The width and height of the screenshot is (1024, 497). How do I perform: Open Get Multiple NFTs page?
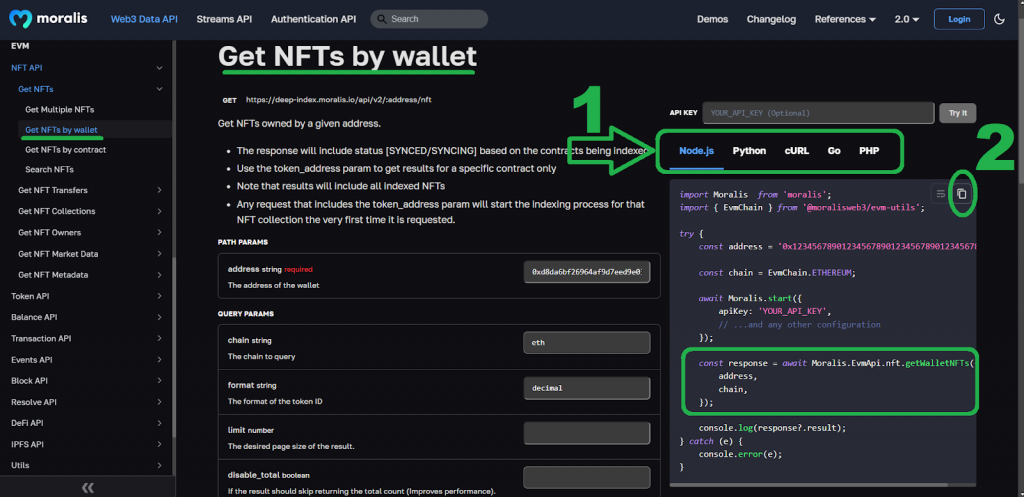coord(59,109)
